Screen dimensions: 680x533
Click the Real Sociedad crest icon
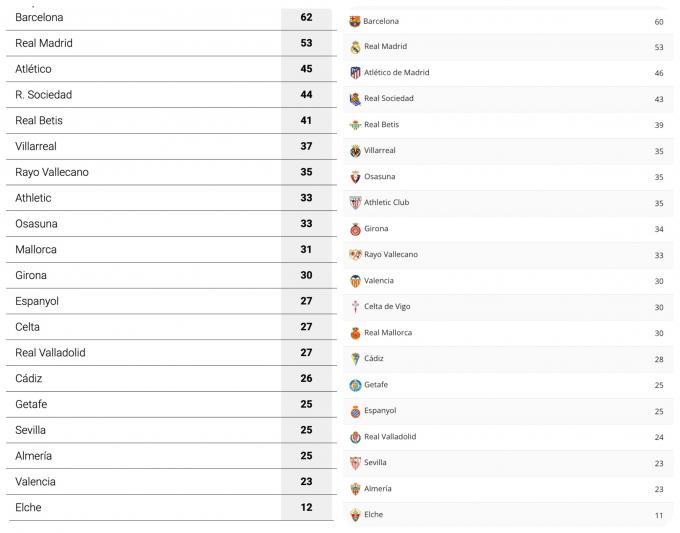[355, 99]
